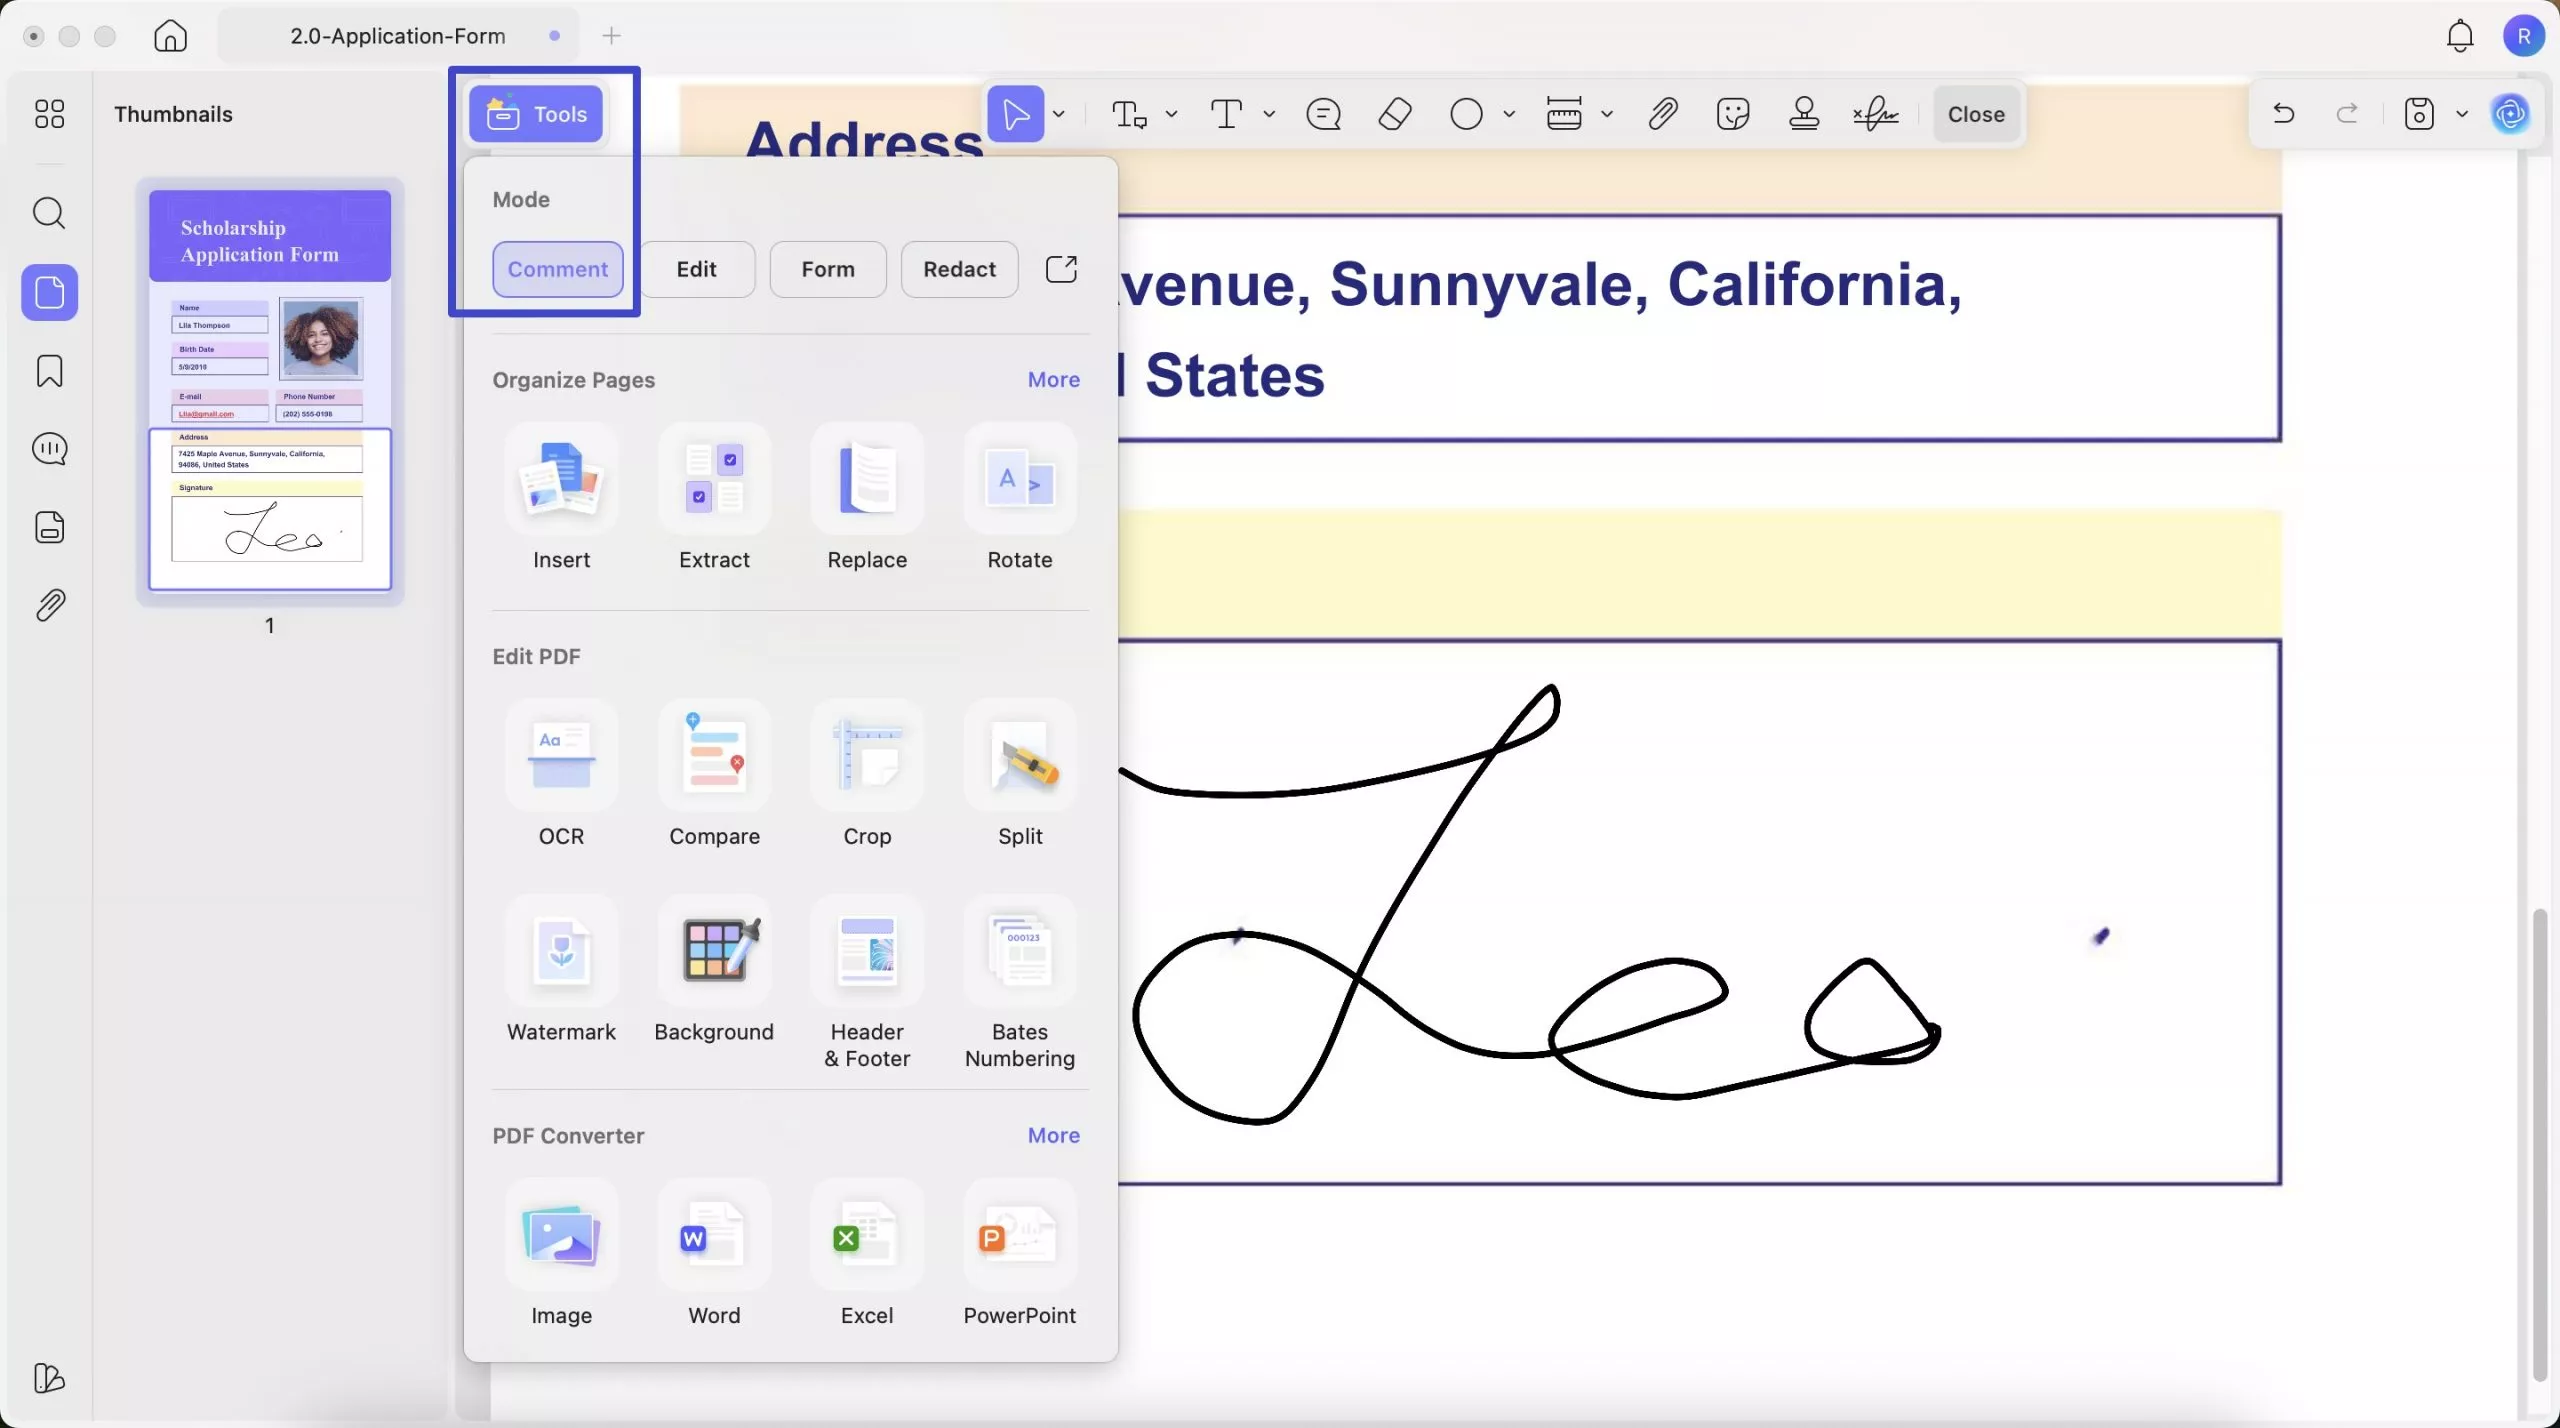Screen dimensions: 2560x1428
Task: Open More under Organize Pages
Action: click(x=1053, y=380)
